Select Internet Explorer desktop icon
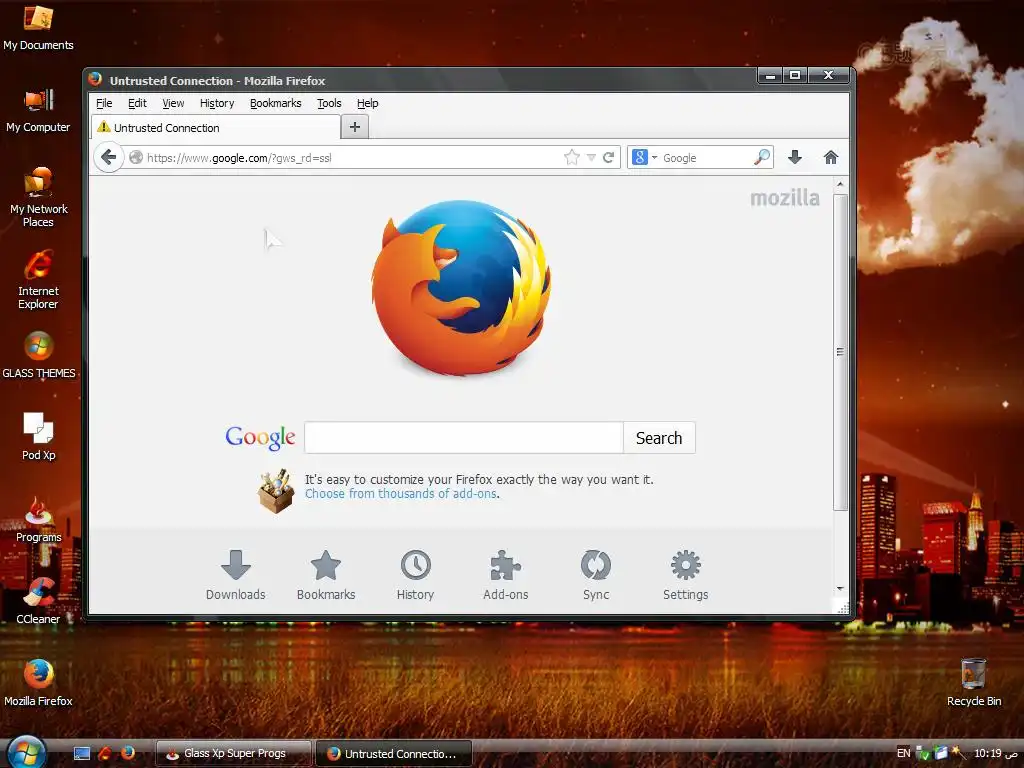The width and height of the screenshot is (1024, 768). tap(38, 280)
